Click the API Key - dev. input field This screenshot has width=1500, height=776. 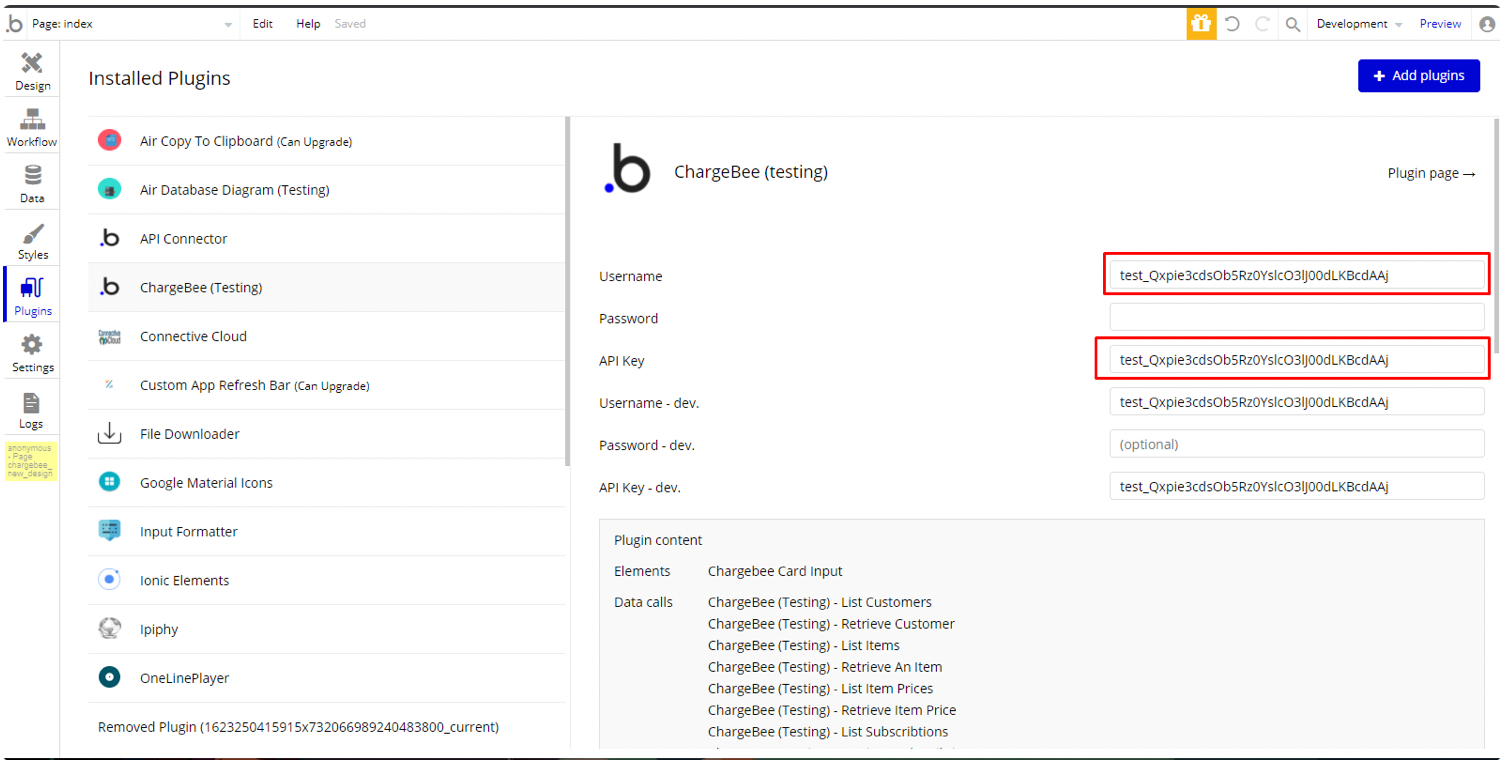tap(1297, 486)
